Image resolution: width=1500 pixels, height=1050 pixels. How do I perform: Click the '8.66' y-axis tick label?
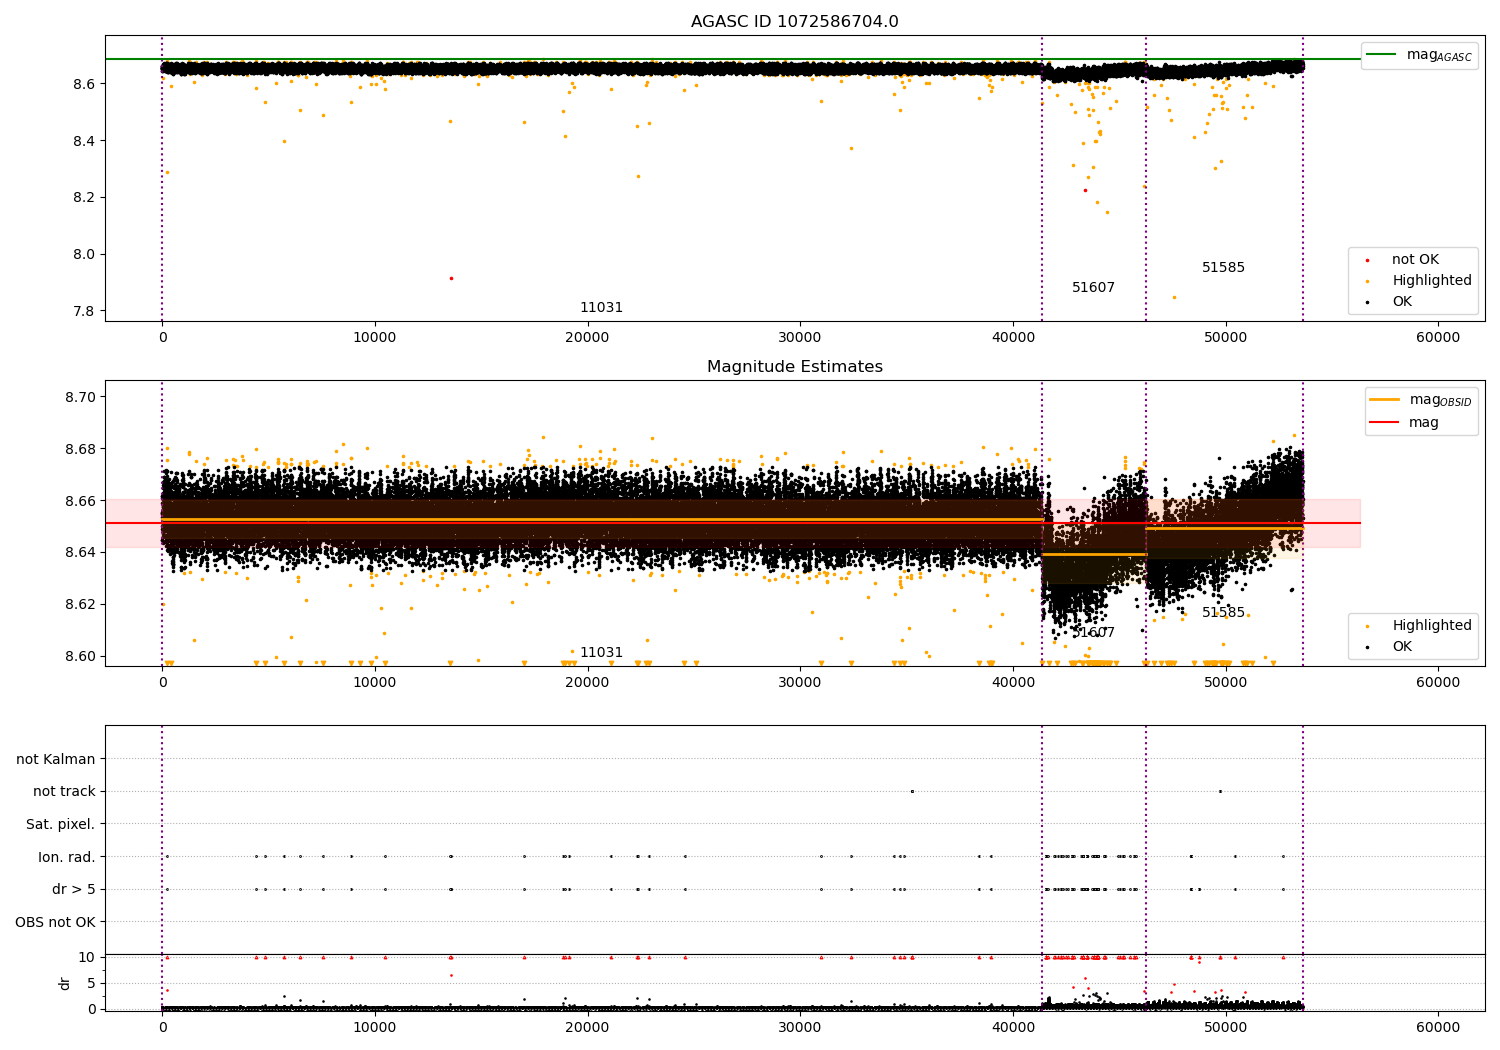pos(80,502)
